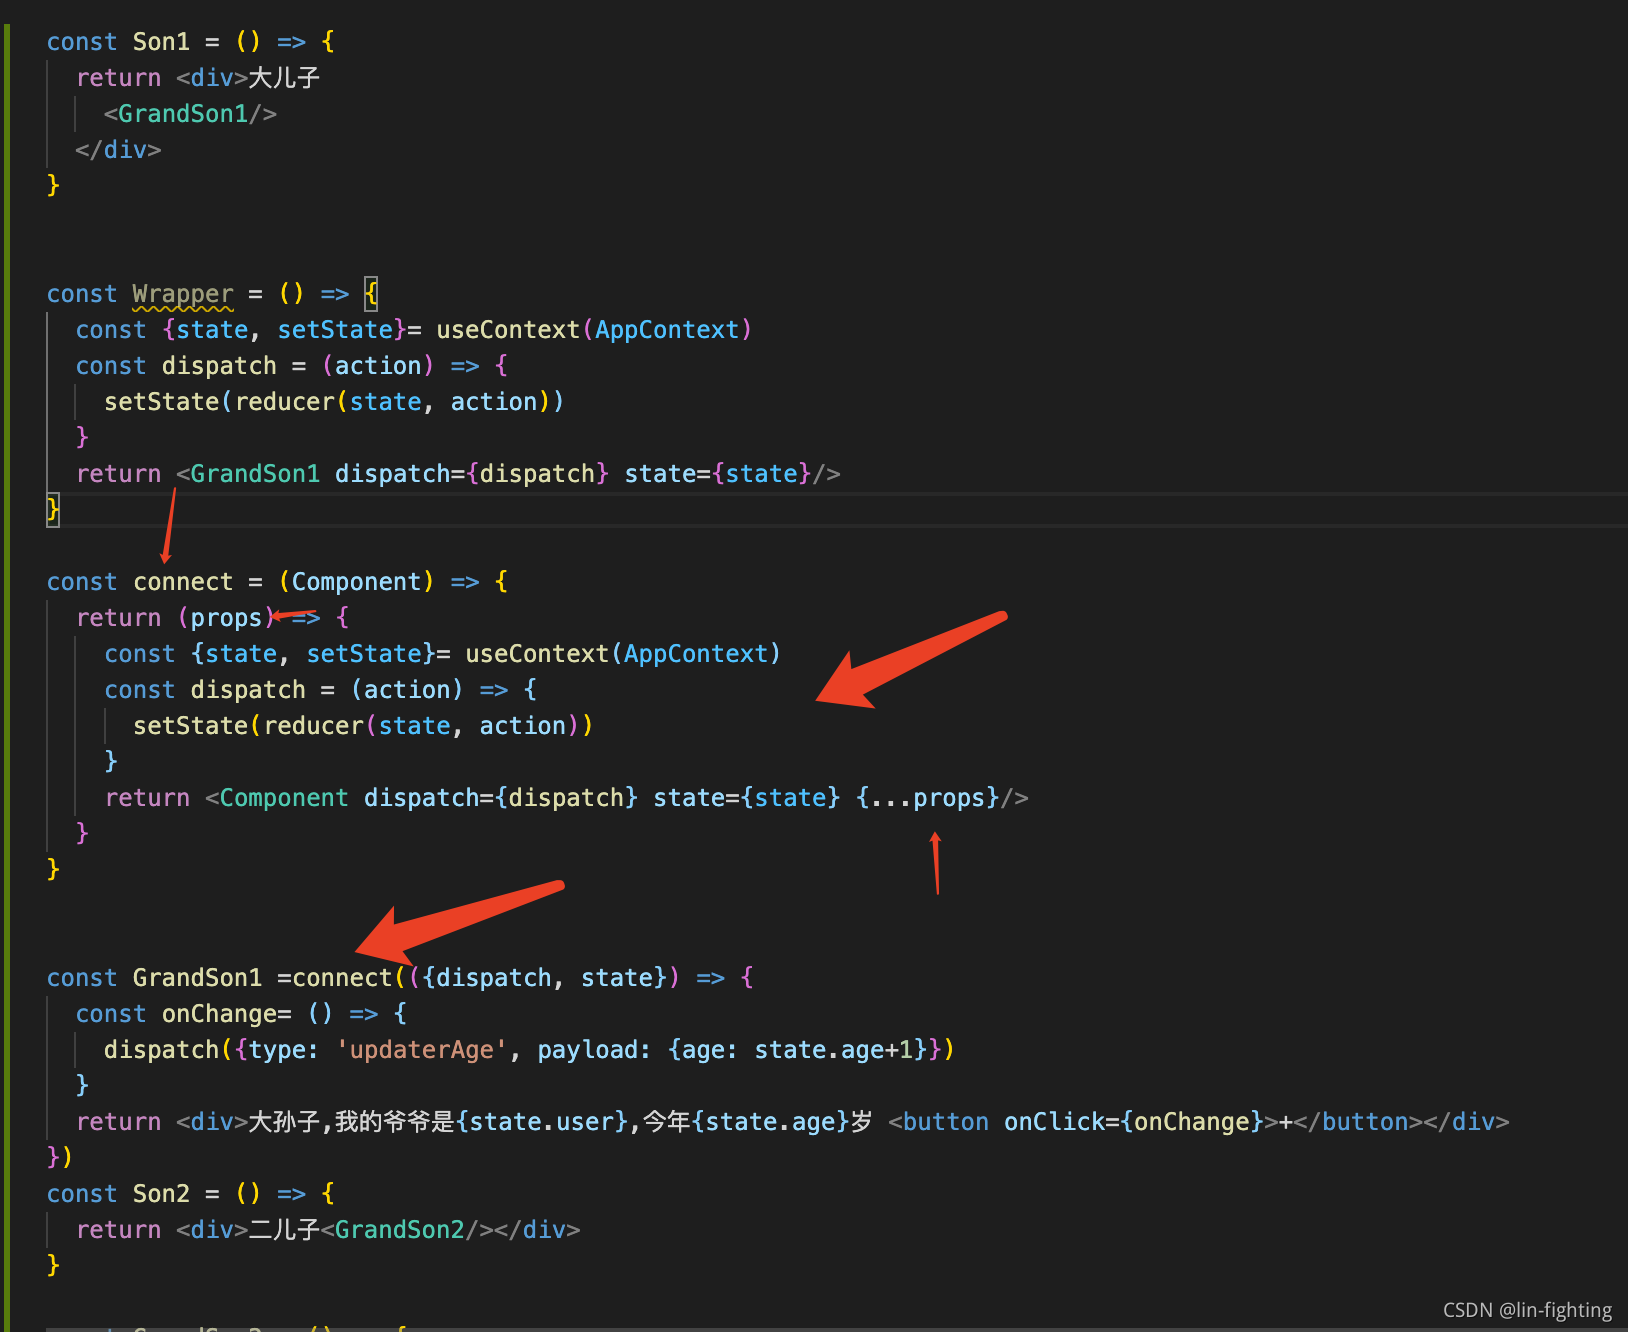Click 'setState(reducer(state, action))' inside connect
Image resolution: width=1628 pixels, height=1332 pixels.
(x=363, y=726)
